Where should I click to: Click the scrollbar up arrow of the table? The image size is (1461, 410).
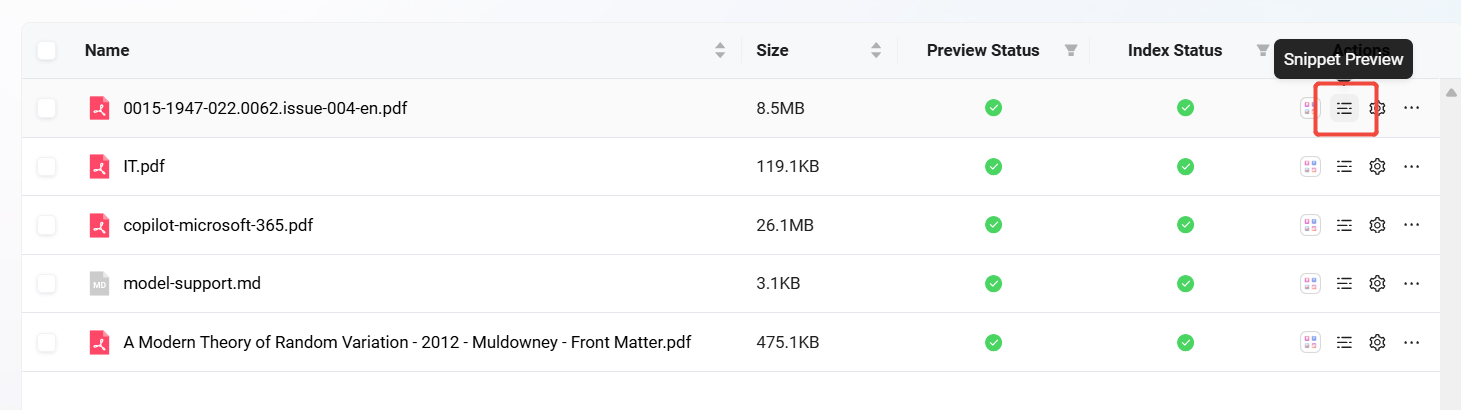point(1451,93)
